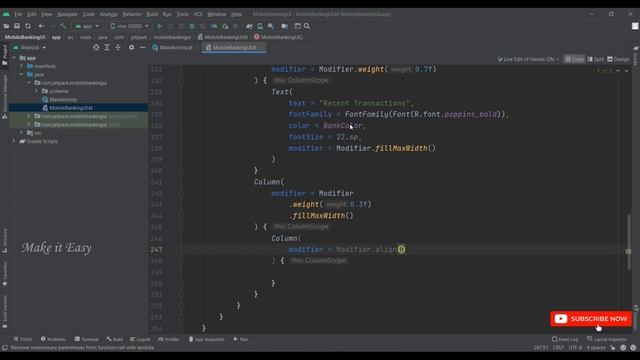Open the Layout Inspector
640x360 pixels.
click(607, 339)
